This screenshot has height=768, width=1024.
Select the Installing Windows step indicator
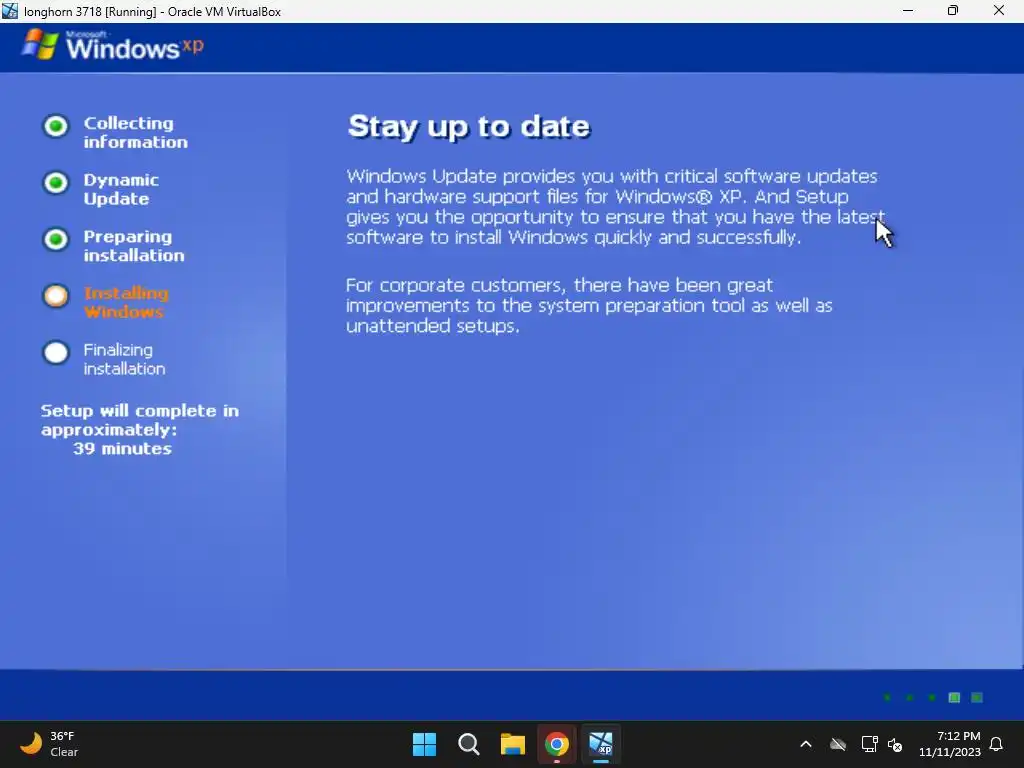point(56,296)
